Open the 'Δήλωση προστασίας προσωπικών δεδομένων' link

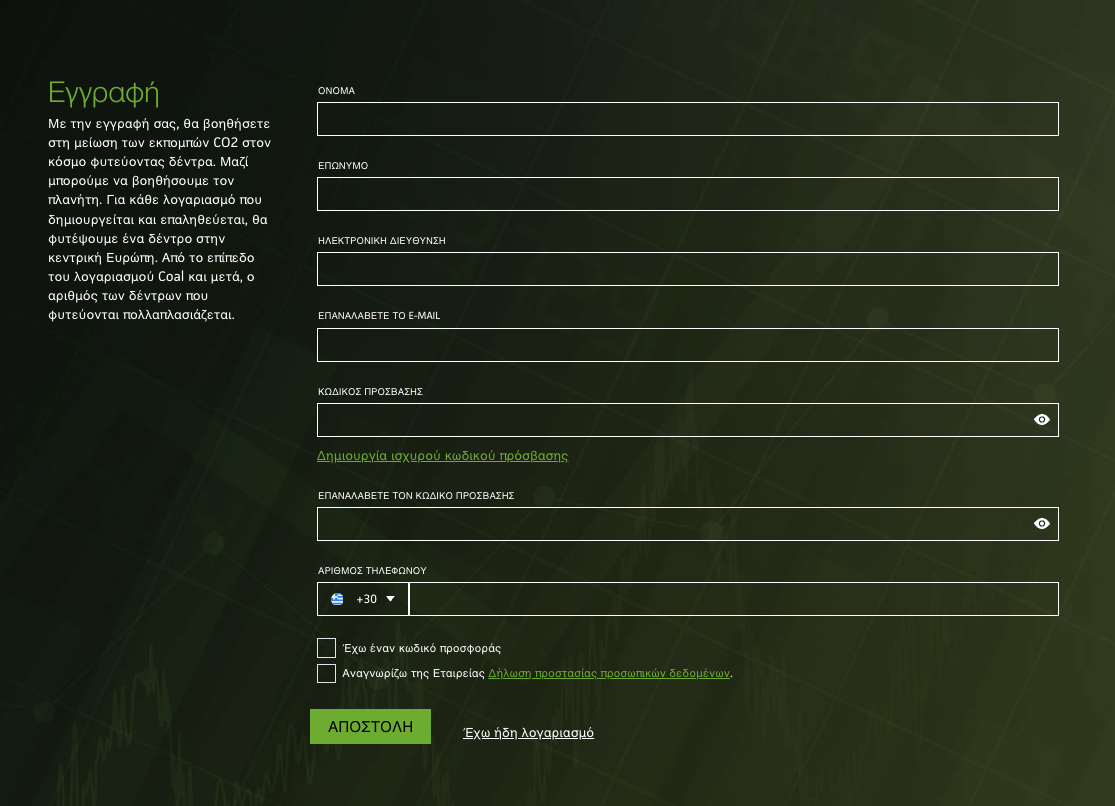pyautogui.click(x=608, y=673)
